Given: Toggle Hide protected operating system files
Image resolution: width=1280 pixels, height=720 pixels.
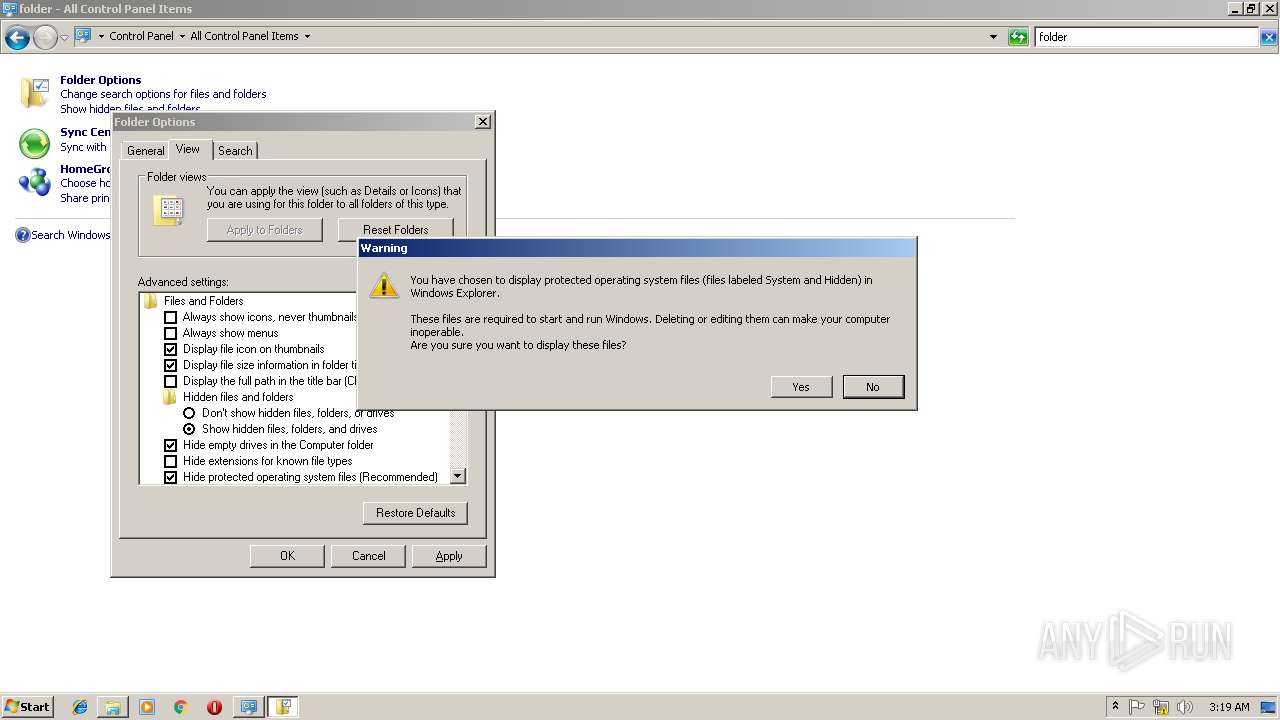Looking at the screenshot, I should (170, 477).
